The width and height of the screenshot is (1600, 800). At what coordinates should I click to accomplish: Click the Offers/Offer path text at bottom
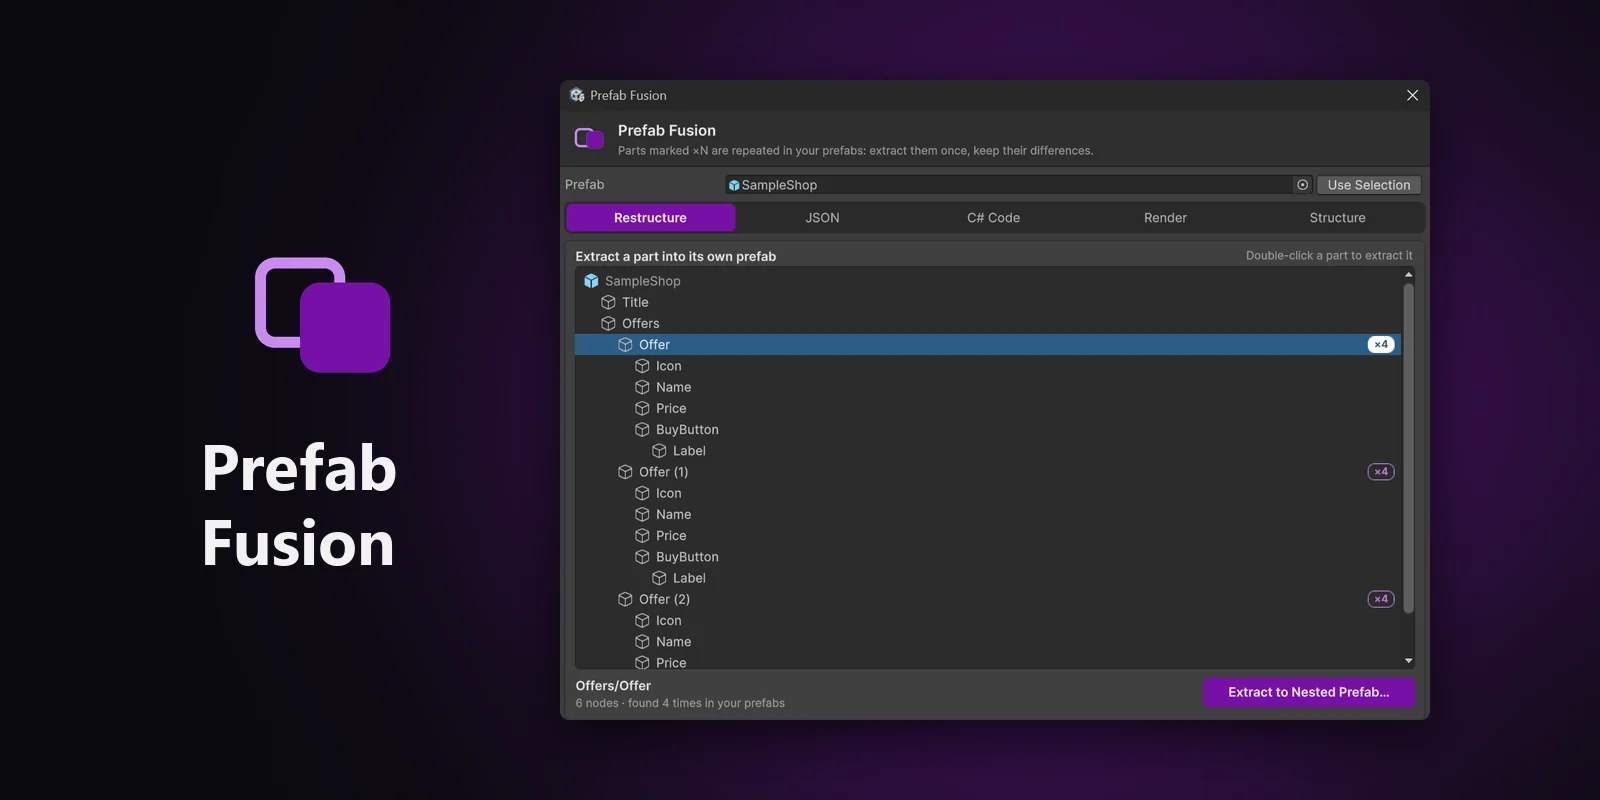[x=613, y=686]
